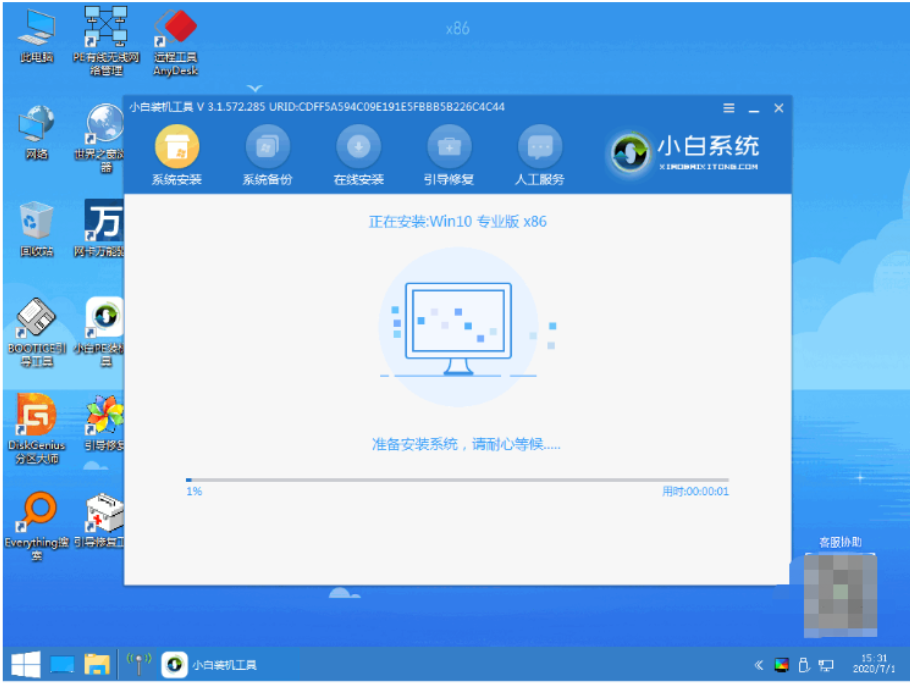The width and height of the screenshot is (910, 684).
Task: Open 网络 desktop icon
Action: pos(37,132)
